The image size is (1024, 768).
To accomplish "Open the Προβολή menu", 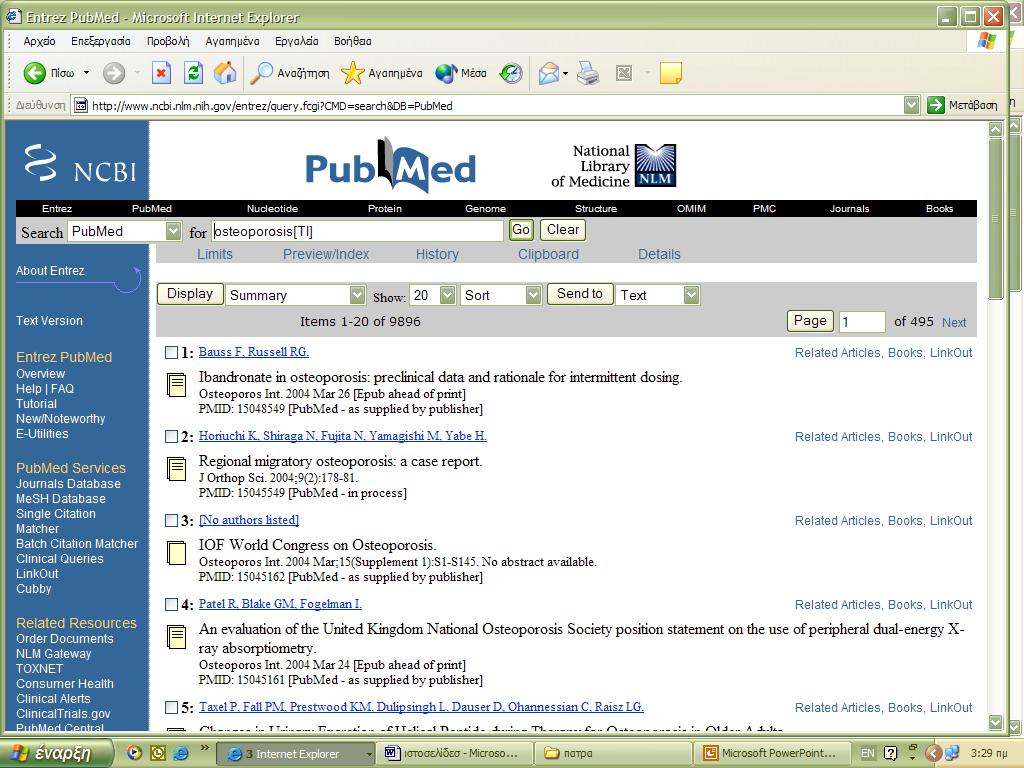I will [x=168, y=41].
